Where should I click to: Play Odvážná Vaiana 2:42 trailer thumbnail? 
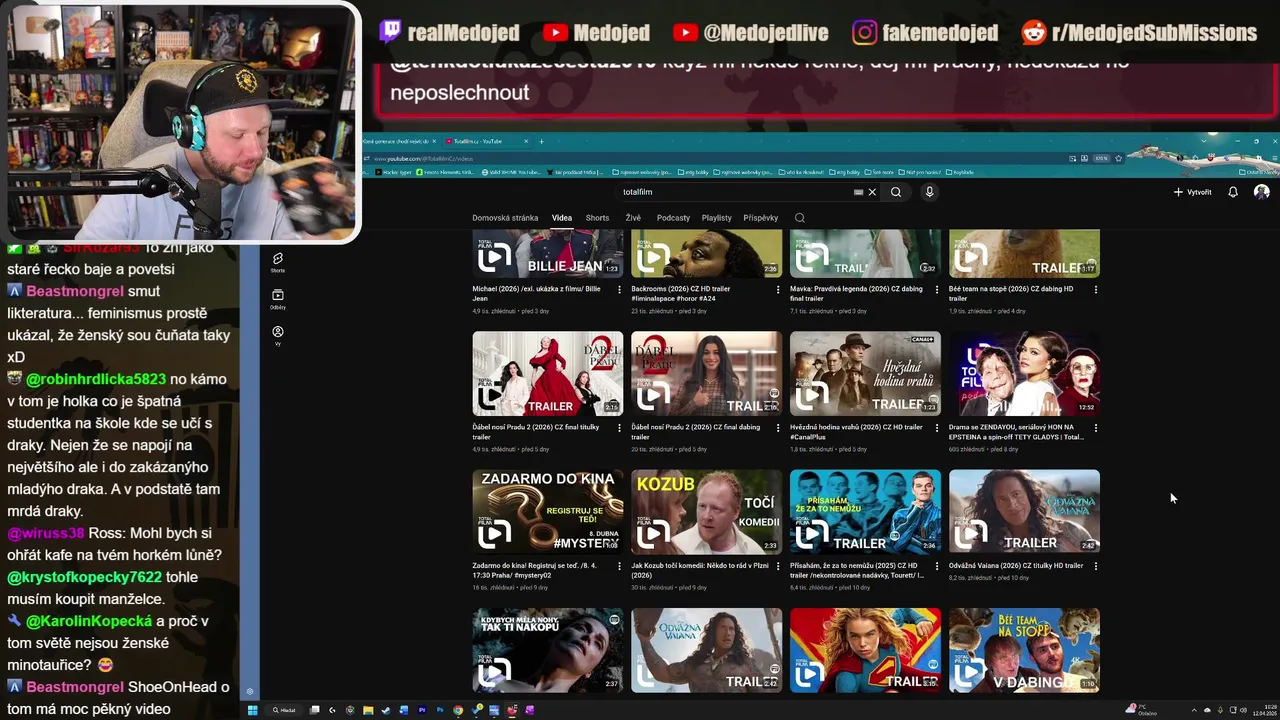pos(1025,512)
